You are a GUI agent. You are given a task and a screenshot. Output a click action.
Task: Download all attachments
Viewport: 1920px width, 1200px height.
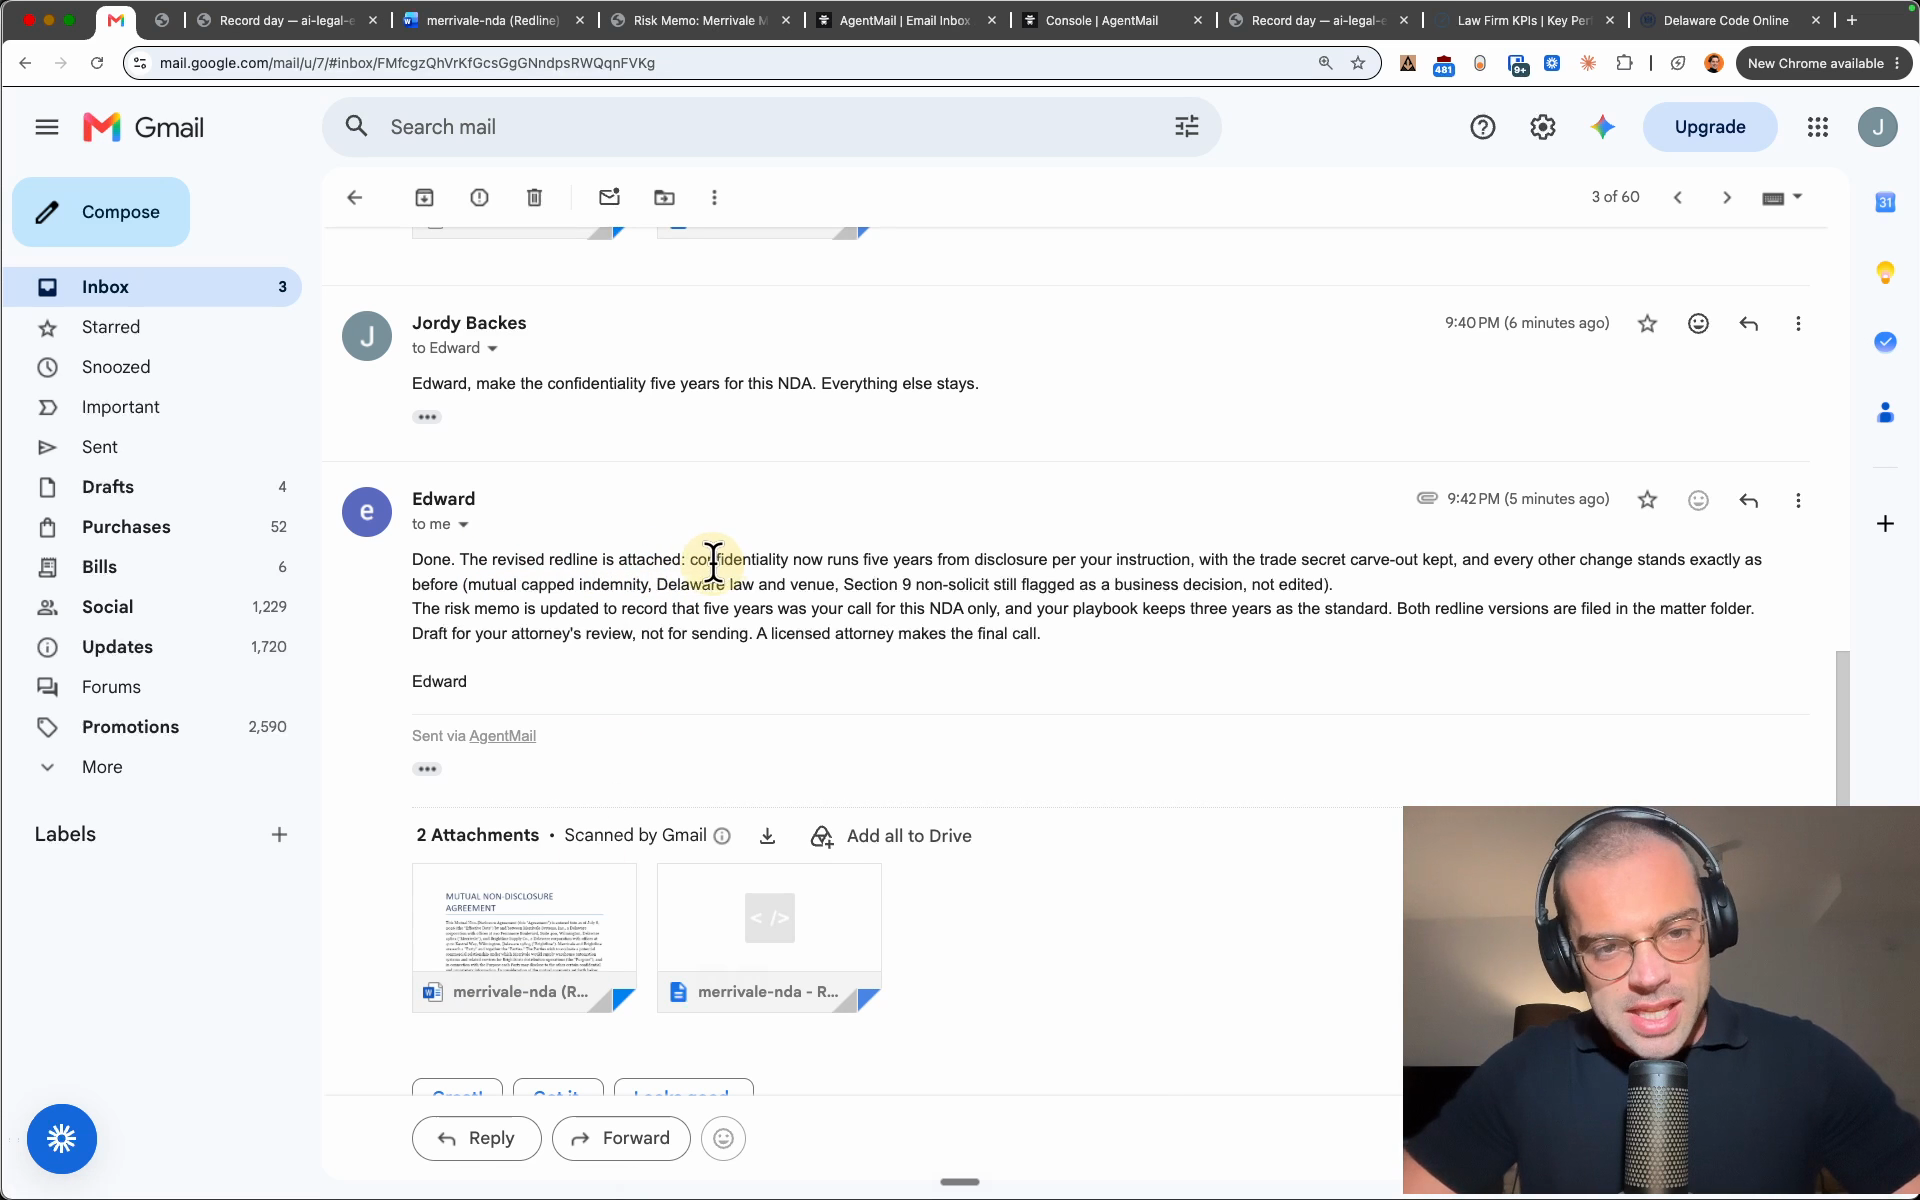pos(767,836)
